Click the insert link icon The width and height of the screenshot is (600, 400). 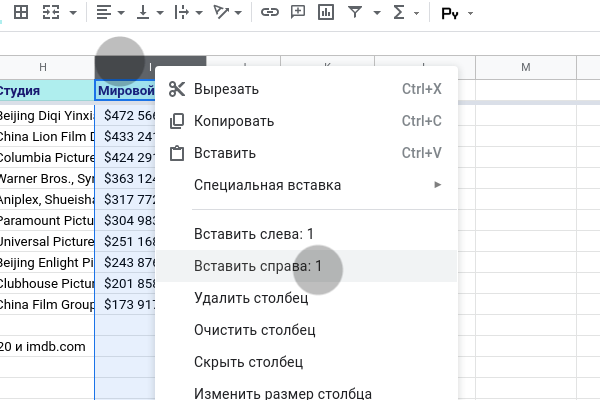point(269,13)
